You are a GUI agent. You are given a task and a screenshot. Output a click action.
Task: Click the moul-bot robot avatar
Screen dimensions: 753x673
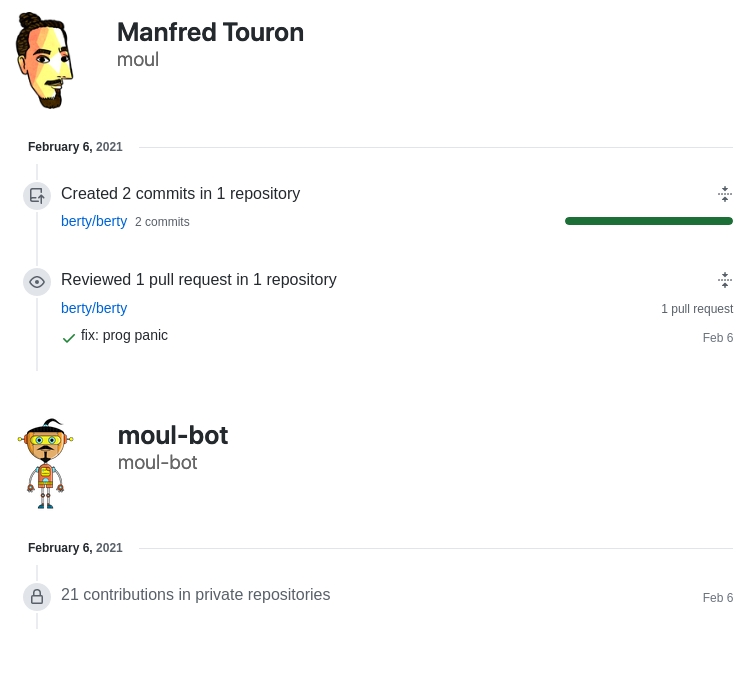(46, 463)
